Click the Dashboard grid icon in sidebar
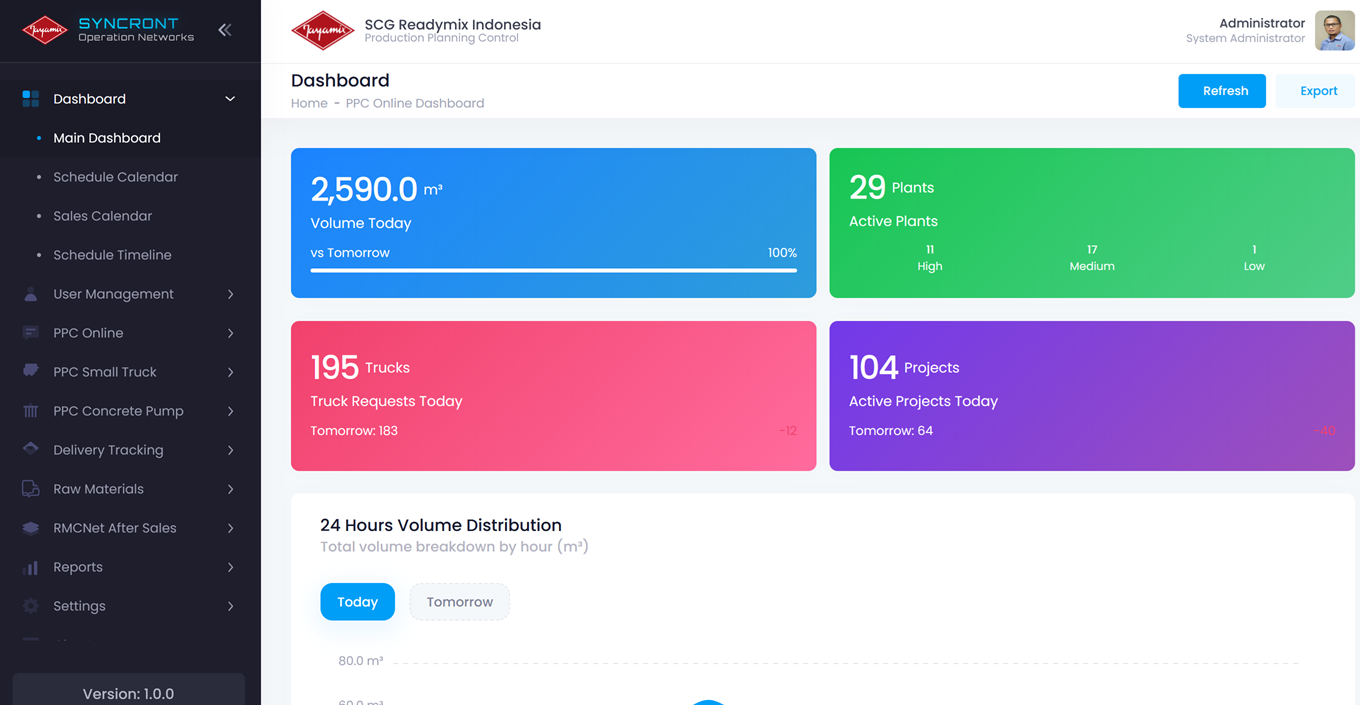Screen dimensions: 1360x705 point(31,99)
